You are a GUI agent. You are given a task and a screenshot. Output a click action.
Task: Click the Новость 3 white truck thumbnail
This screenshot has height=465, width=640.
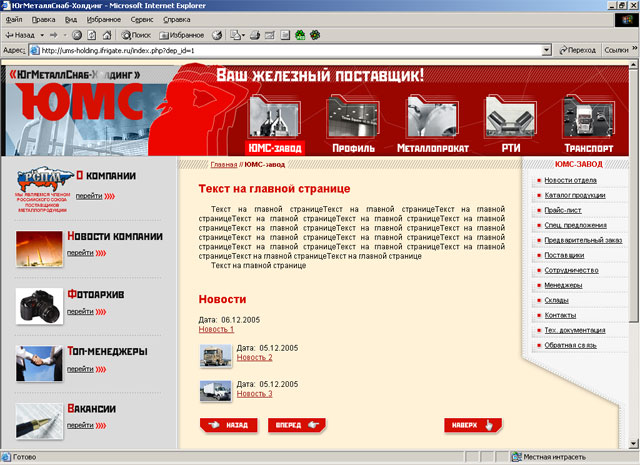coord(216,391)
